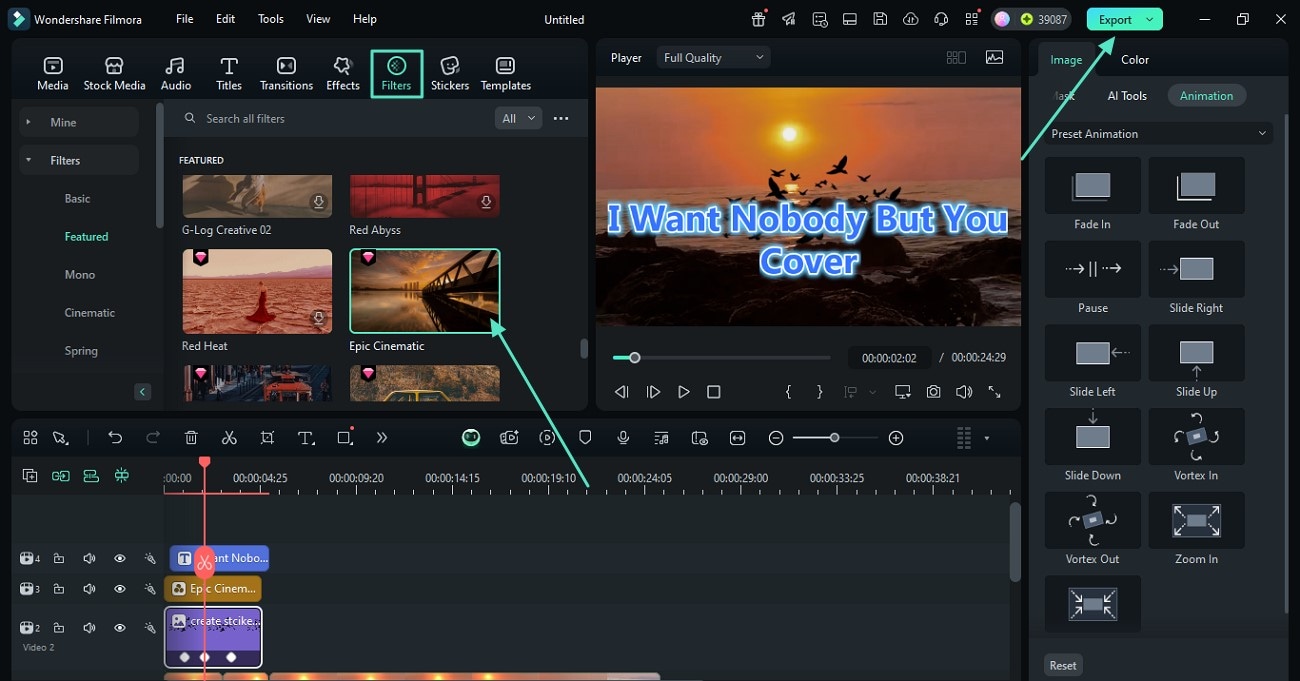Take a snapshot with the camera icon
The width and height of the screenshot is (1300, 681).
coord(933,392)
